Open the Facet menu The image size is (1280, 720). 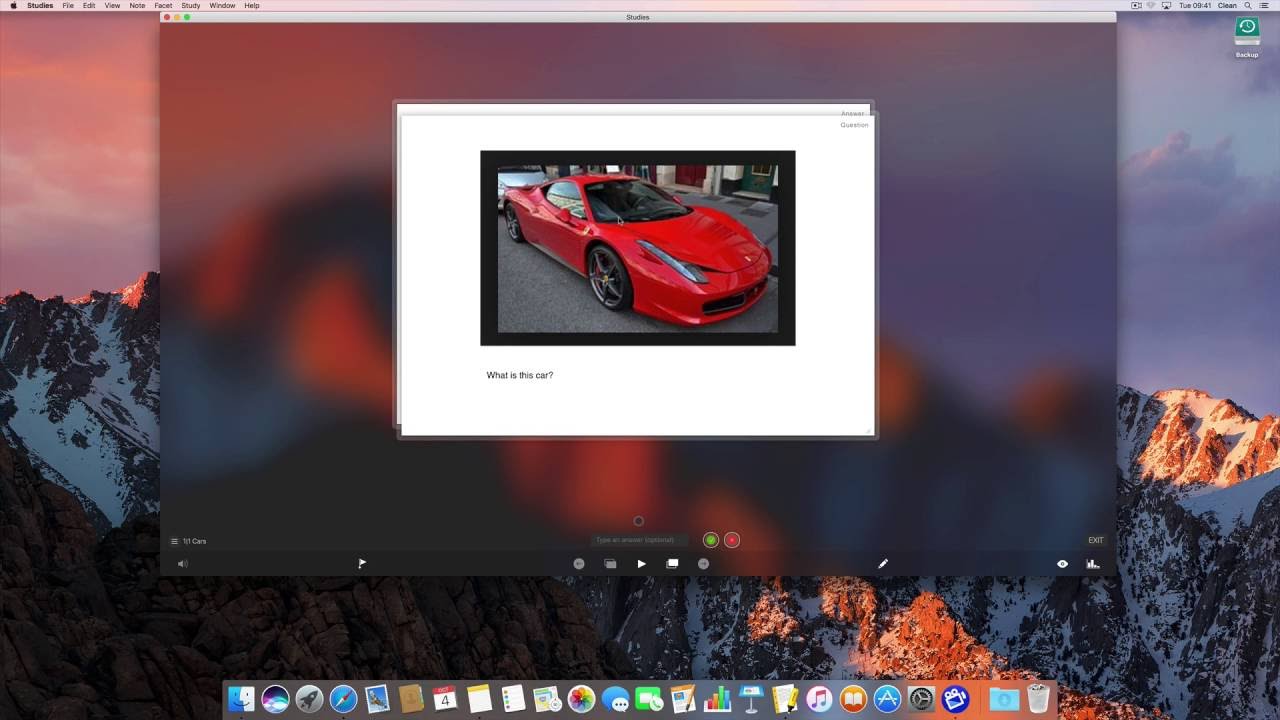tap(163, 6)
